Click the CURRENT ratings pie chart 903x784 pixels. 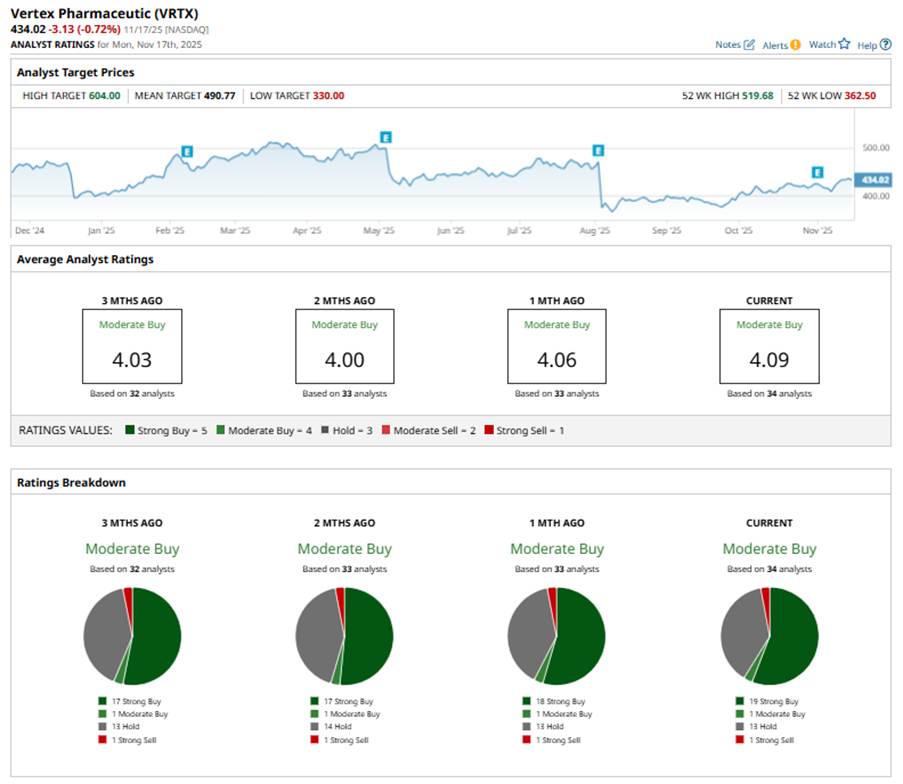pos(769,636)
